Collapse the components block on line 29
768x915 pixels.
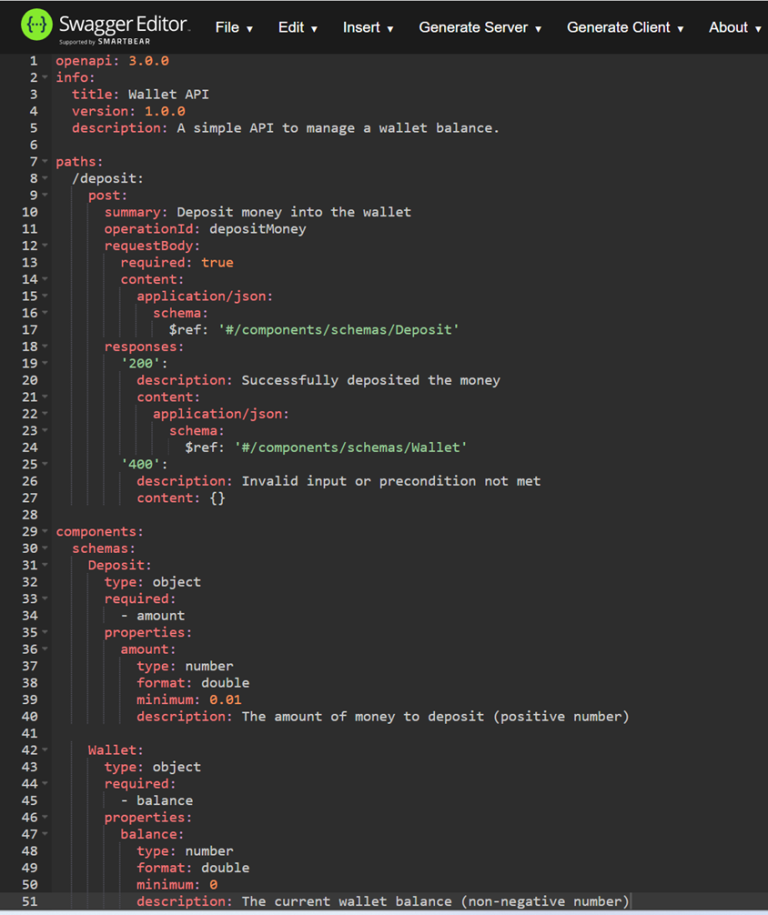(45, 532)
